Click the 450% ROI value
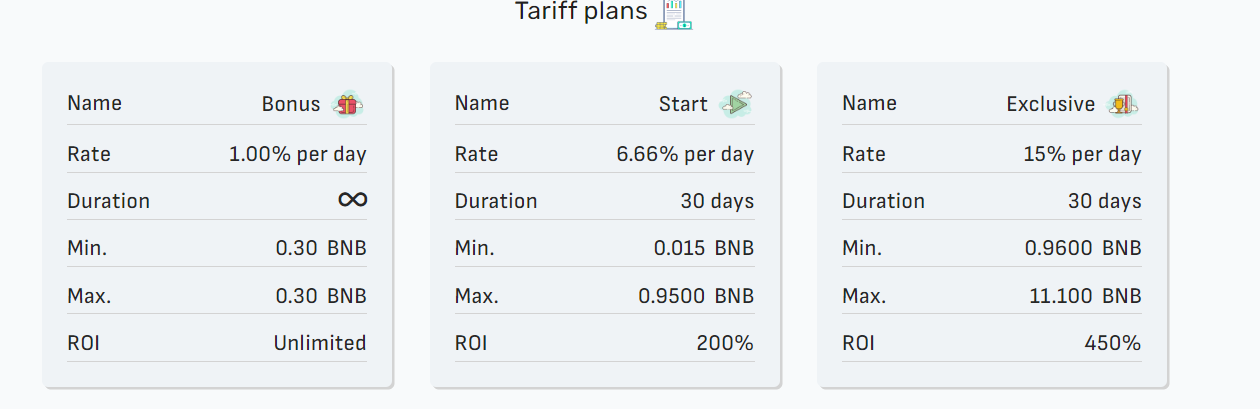 click(x=1112, y=343)
